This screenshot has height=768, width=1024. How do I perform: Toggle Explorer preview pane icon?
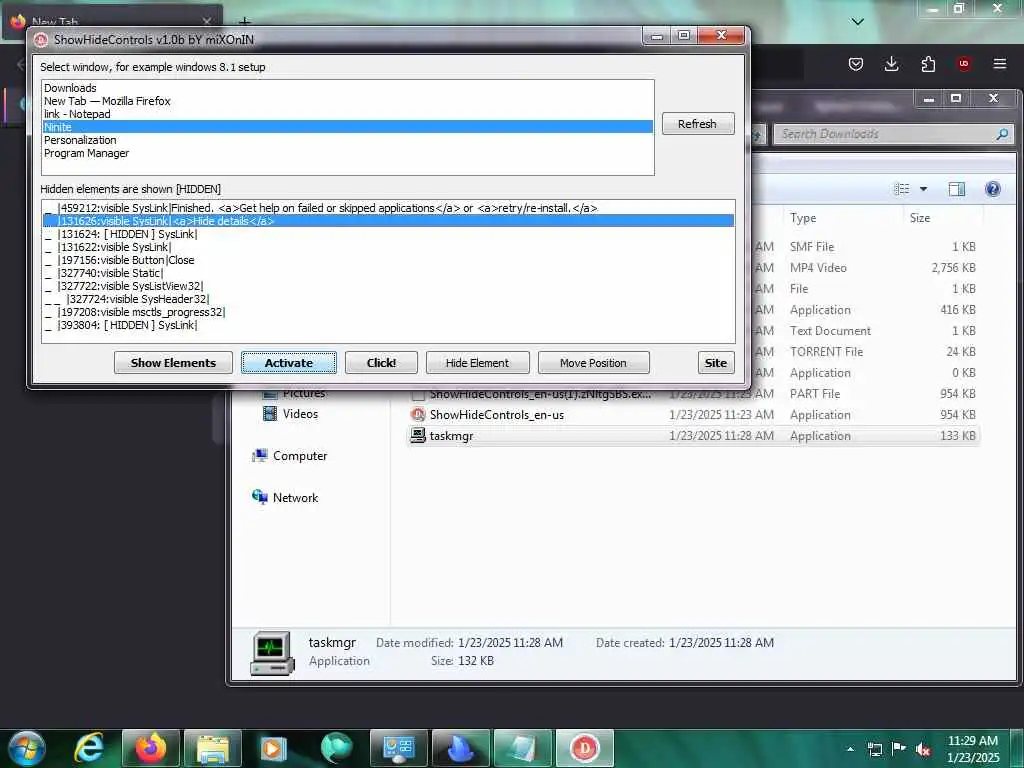[957, 189]
